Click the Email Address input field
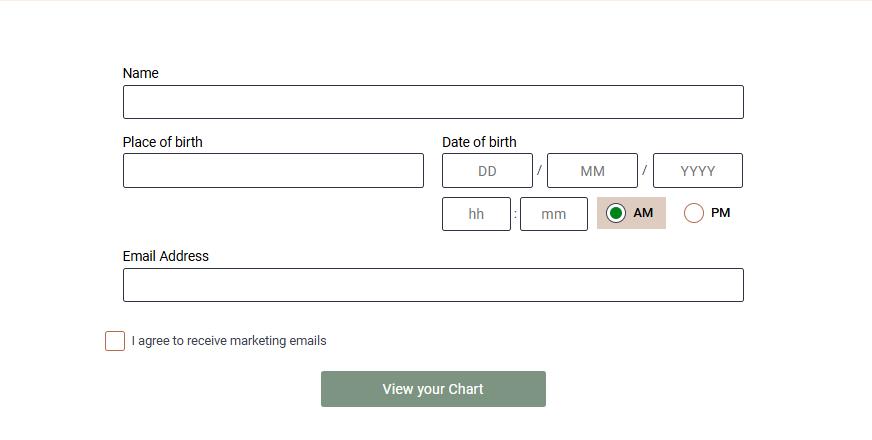Viewport: 872px width, 440px height. (433, 285)
